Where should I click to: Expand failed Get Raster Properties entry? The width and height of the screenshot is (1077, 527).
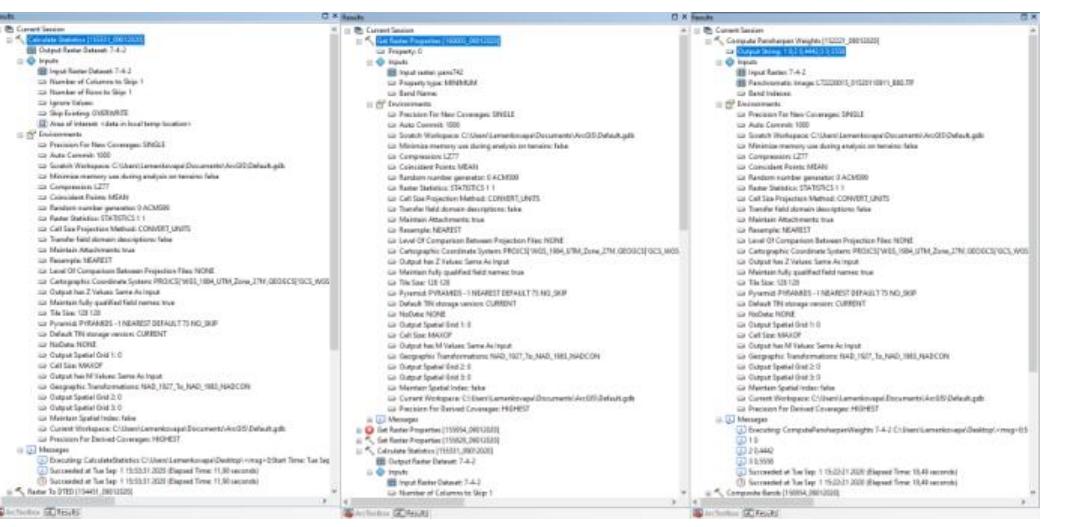click(x=359, y=430)
